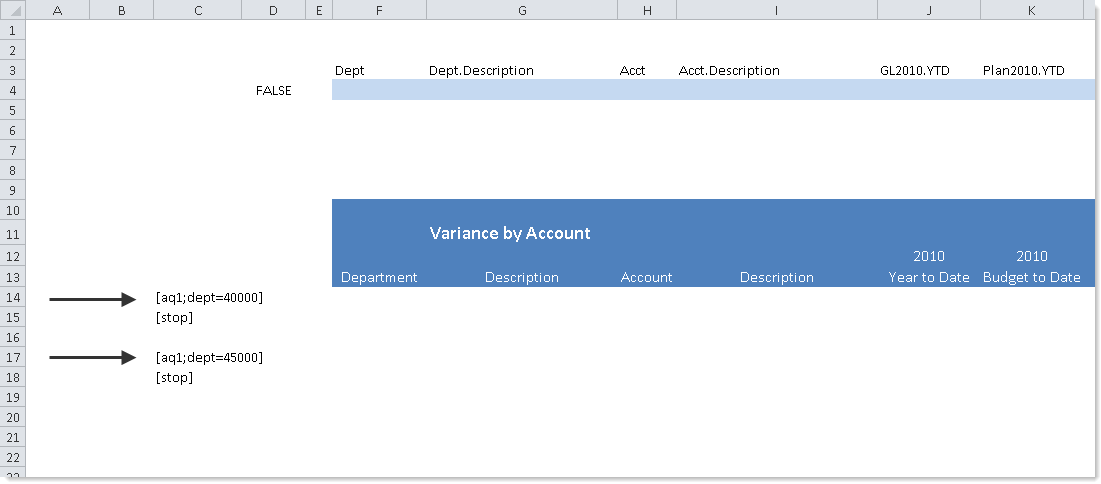The image size is (1101, 484).
Task: Select the Plan2010.YTD field cell
Action: [x=1023, y=71]
